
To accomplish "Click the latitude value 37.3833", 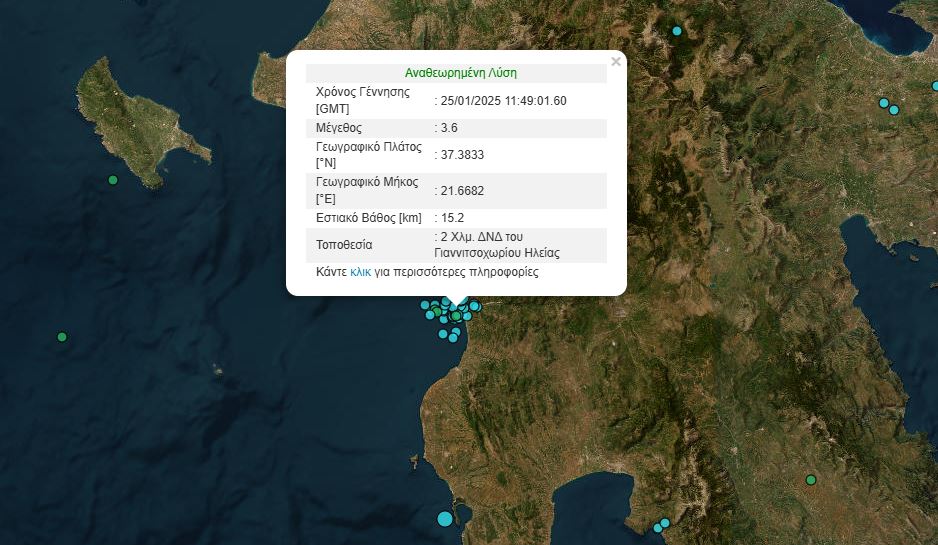I will click(x=462, y=155).
